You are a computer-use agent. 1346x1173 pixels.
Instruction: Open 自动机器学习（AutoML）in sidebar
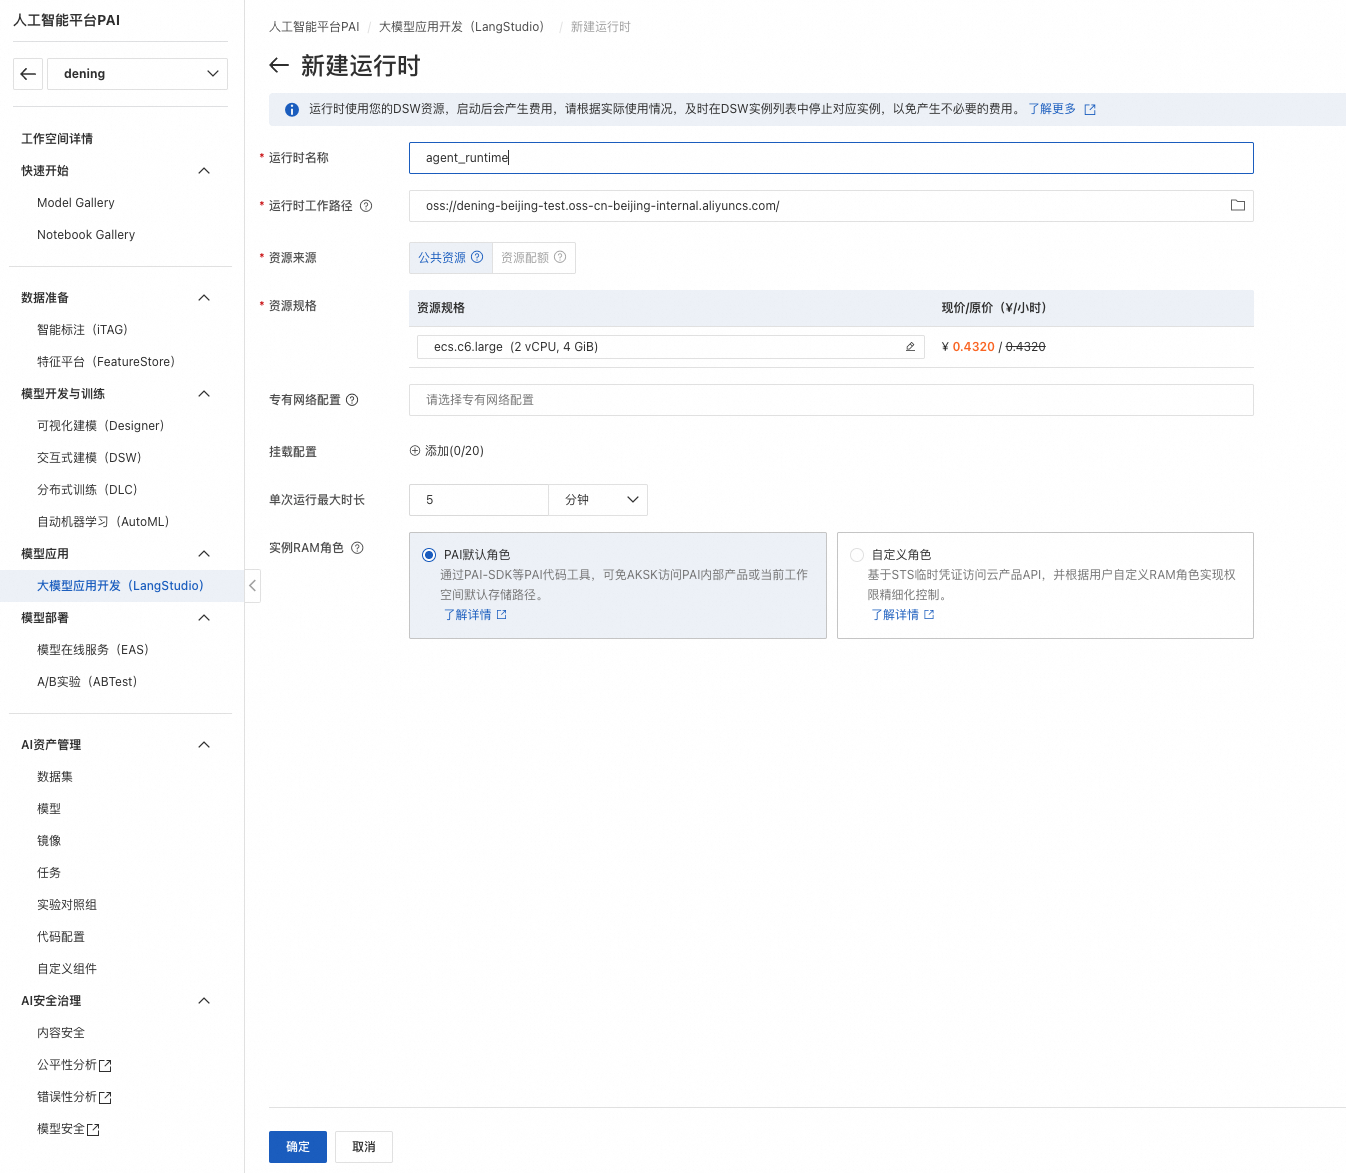[x=103, y=522]
